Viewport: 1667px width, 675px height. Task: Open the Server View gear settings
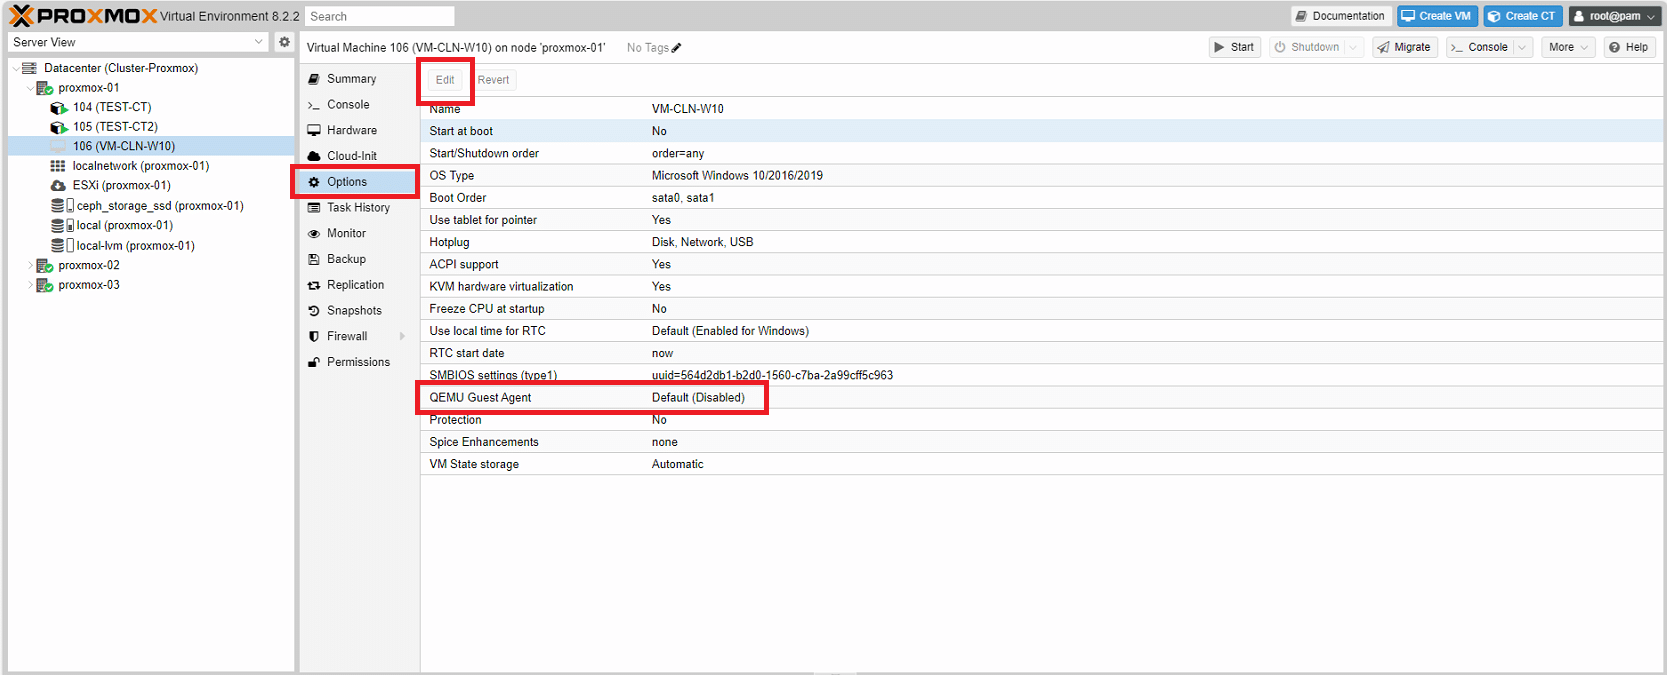tap(285, 42)
